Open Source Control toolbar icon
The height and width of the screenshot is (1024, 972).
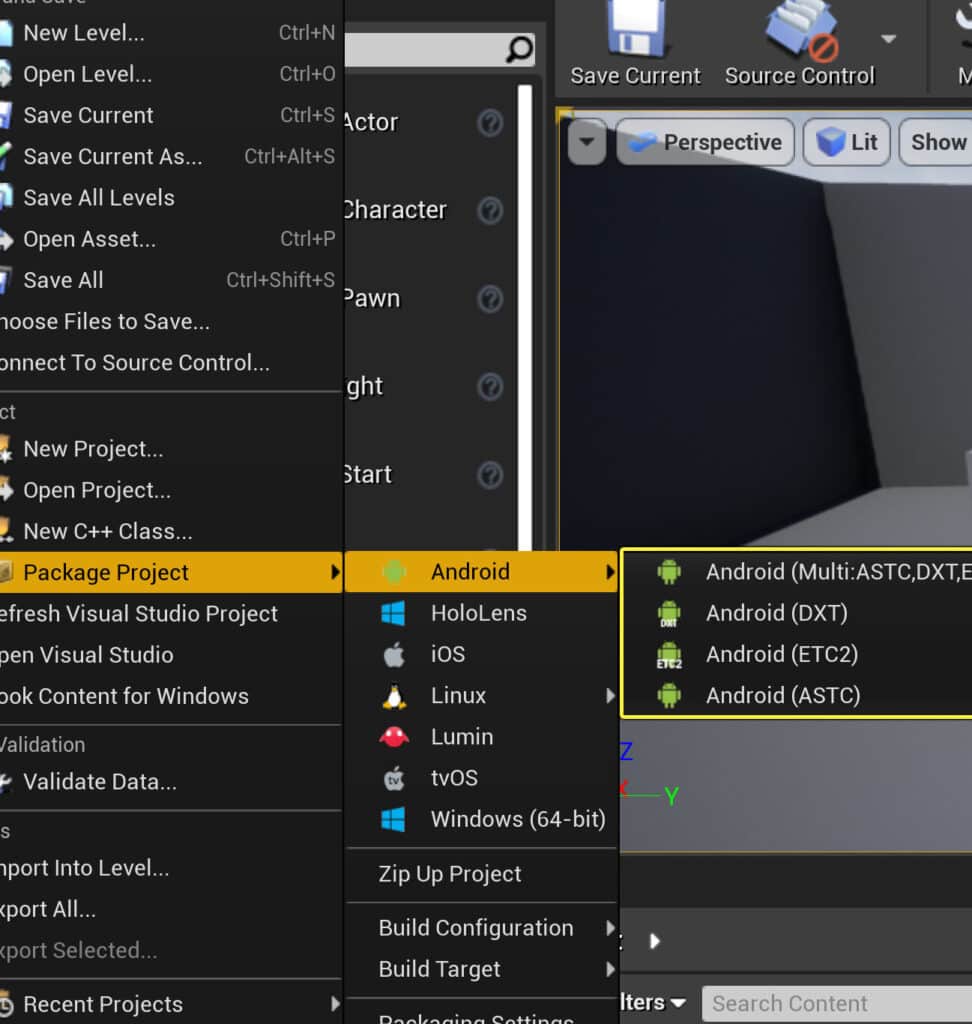click(x=799, y=30)
